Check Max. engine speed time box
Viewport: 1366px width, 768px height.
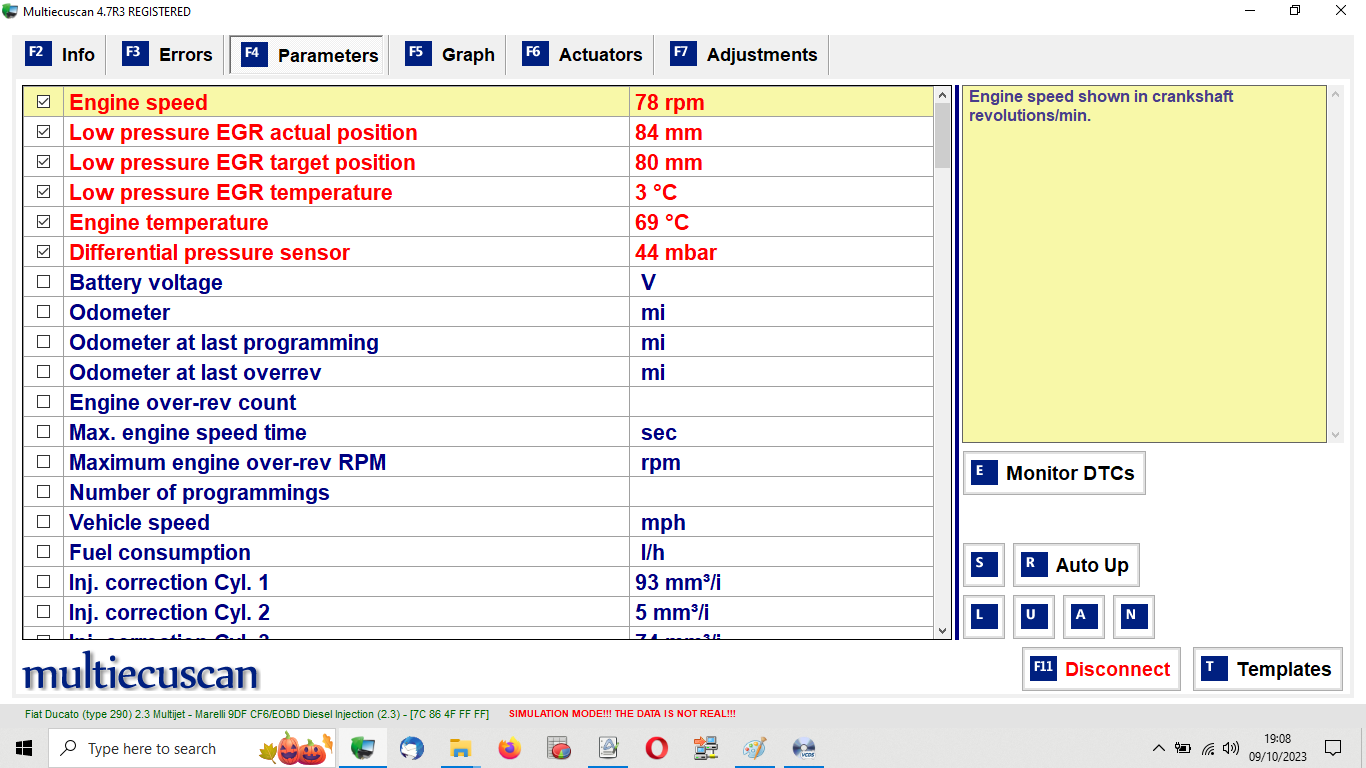click(43, 432)
